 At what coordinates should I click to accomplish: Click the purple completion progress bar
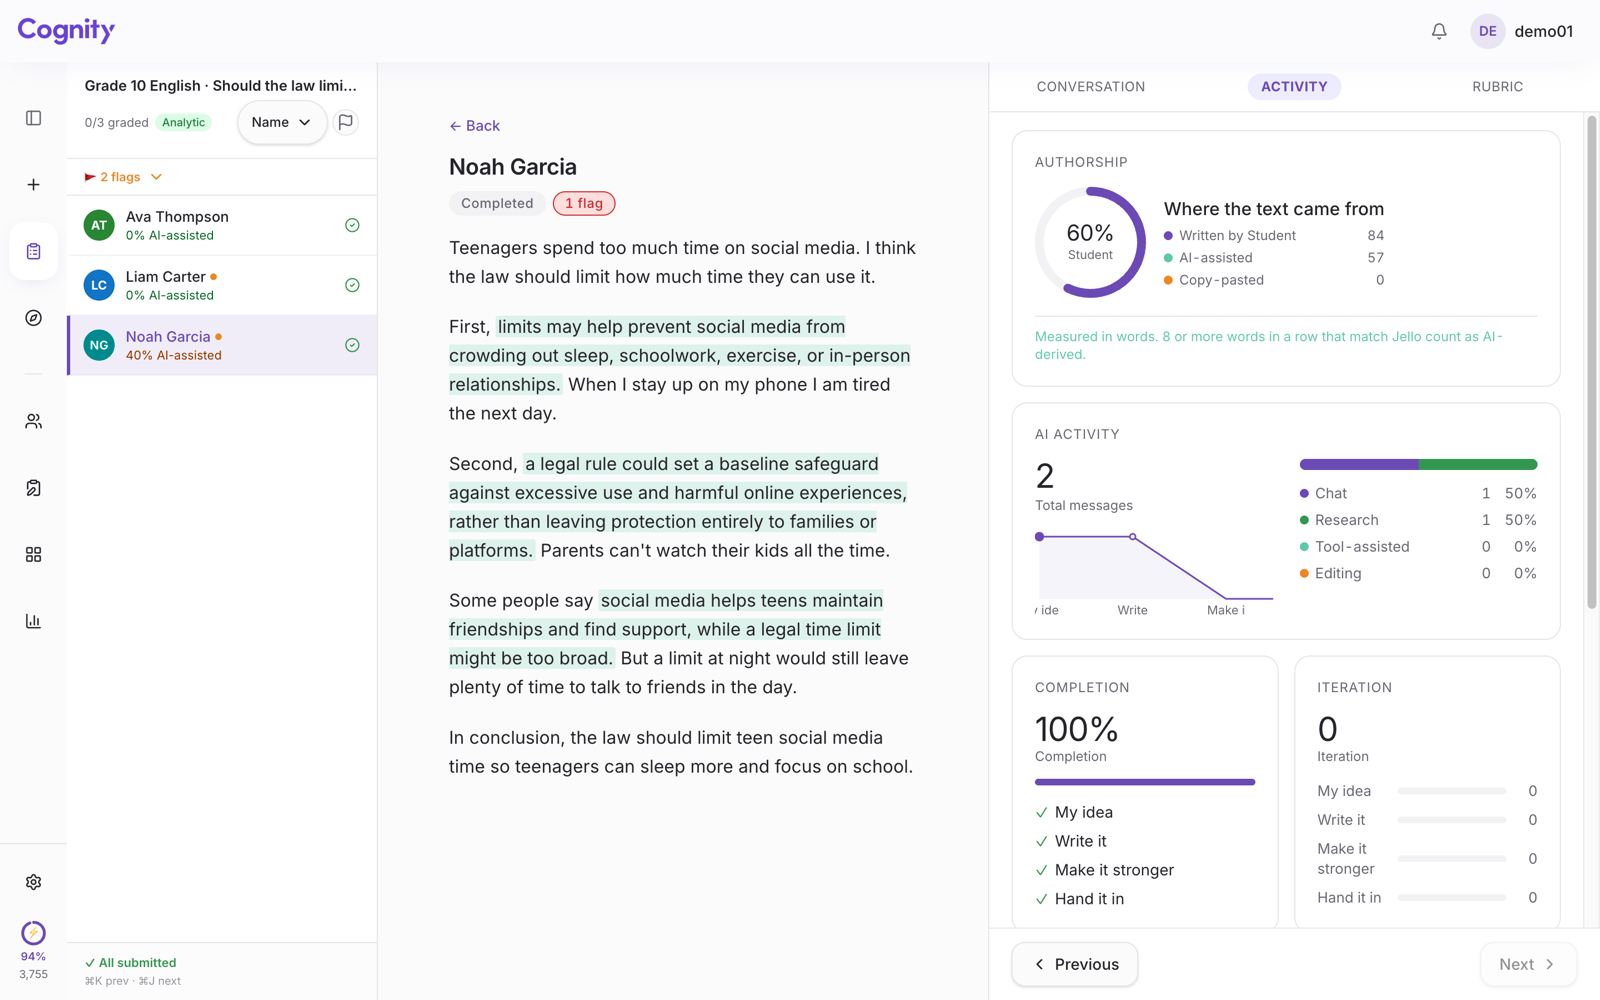click(x=1145, y=782)
